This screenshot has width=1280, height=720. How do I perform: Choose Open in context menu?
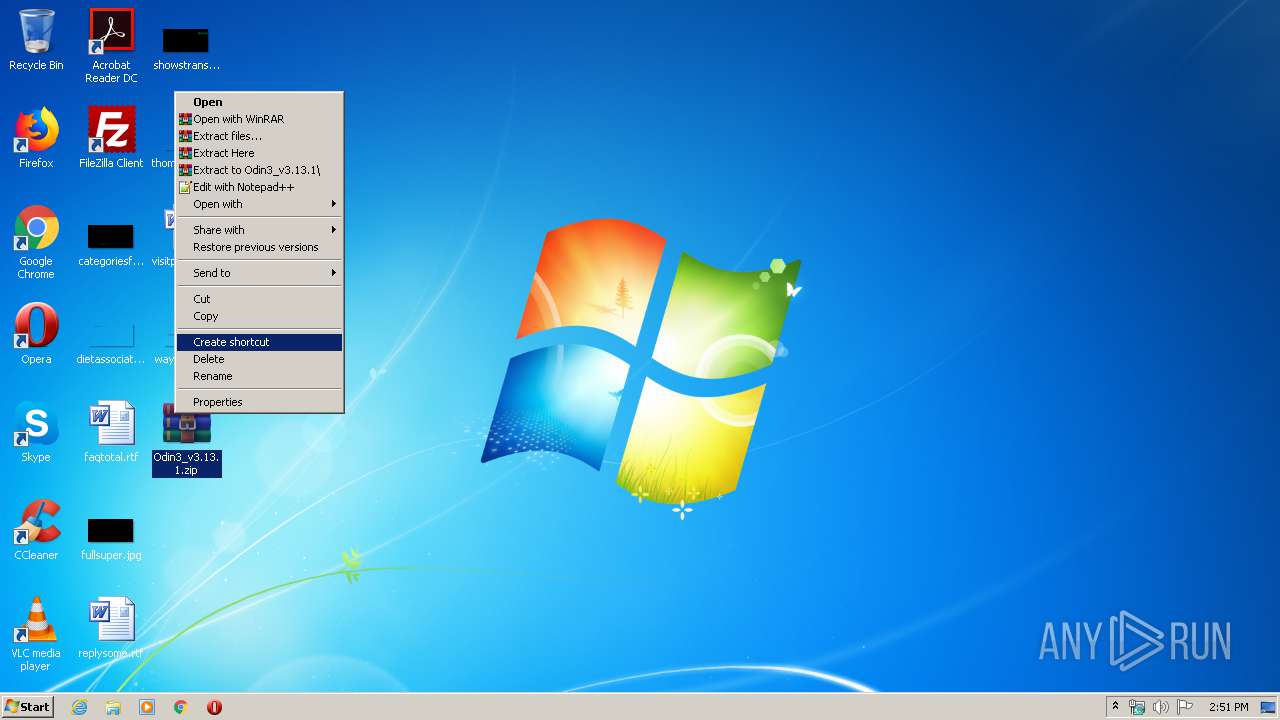[x=259, y=102]
